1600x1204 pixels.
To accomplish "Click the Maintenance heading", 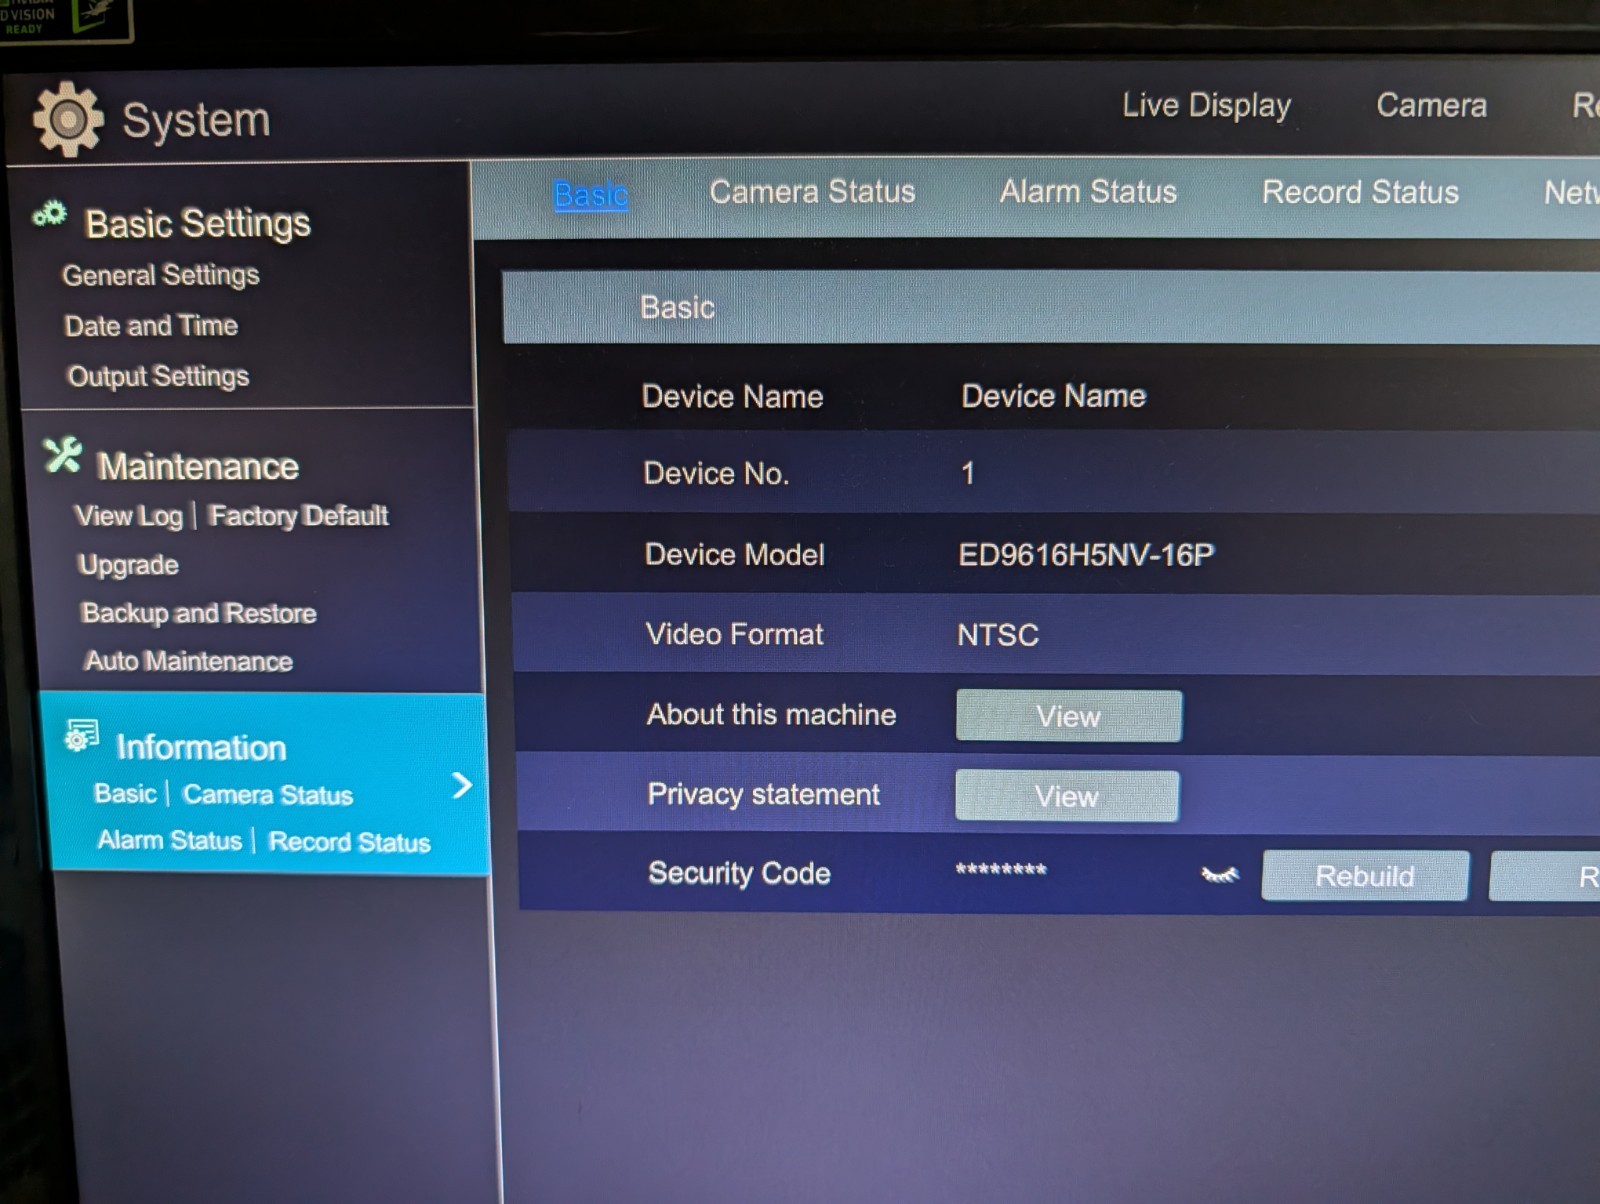I will tap(198, 467).
